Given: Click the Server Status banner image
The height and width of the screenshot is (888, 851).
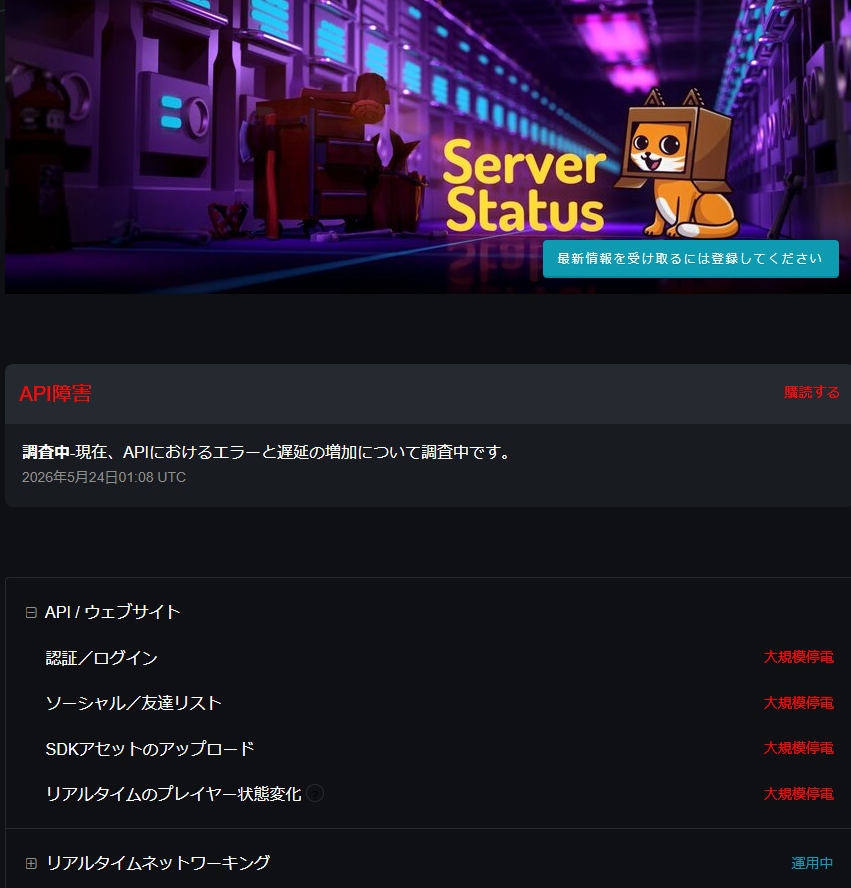Looking at the screenshot, I should [x=427, y=147].
